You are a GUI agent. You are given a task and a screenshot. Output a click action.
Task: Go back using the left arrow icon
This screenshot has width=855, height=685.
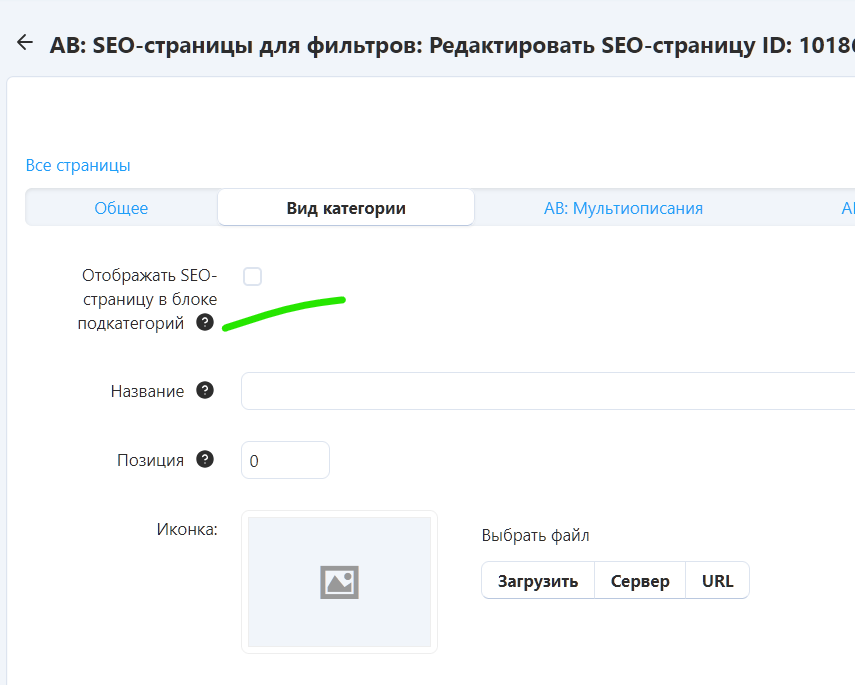[x=25, y=42]
